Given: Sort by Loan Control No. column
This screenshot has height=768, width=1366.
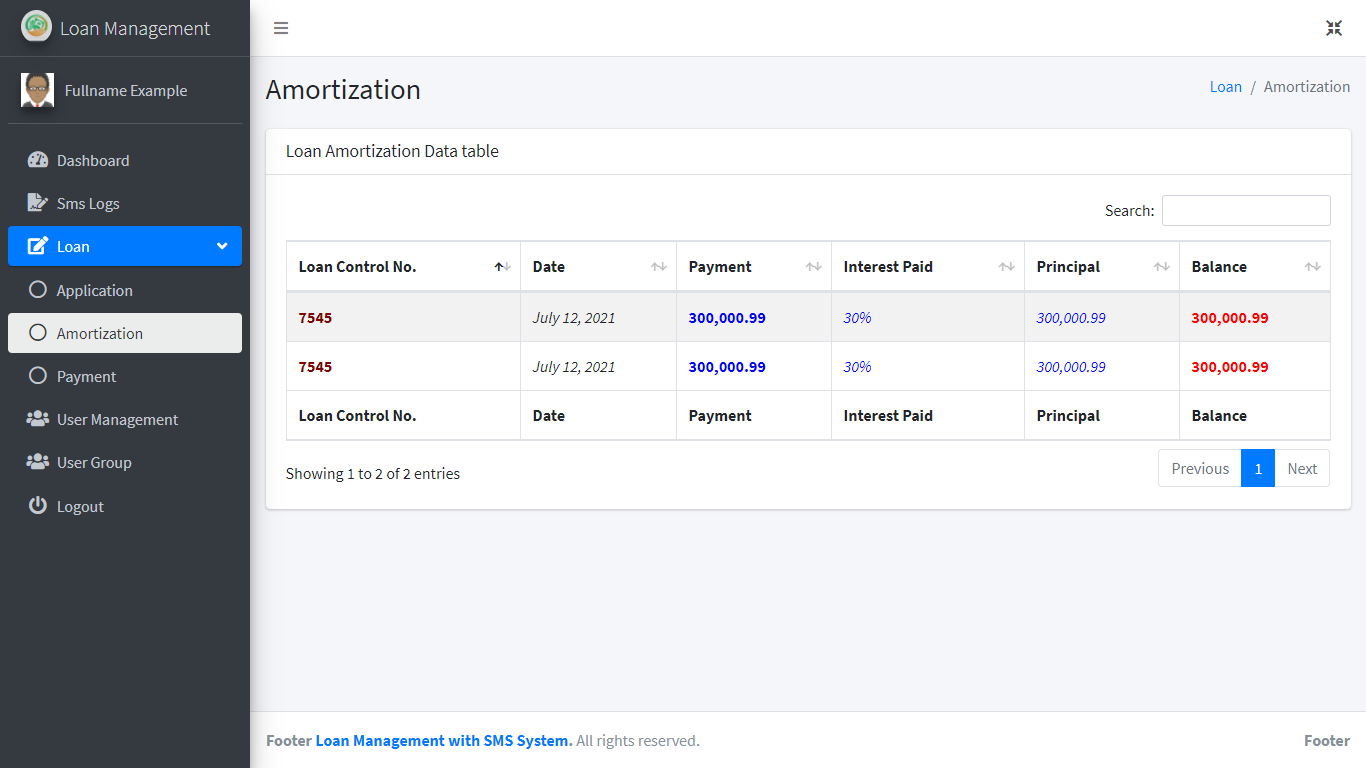Looking at the screenshot, I should point(403,267).
